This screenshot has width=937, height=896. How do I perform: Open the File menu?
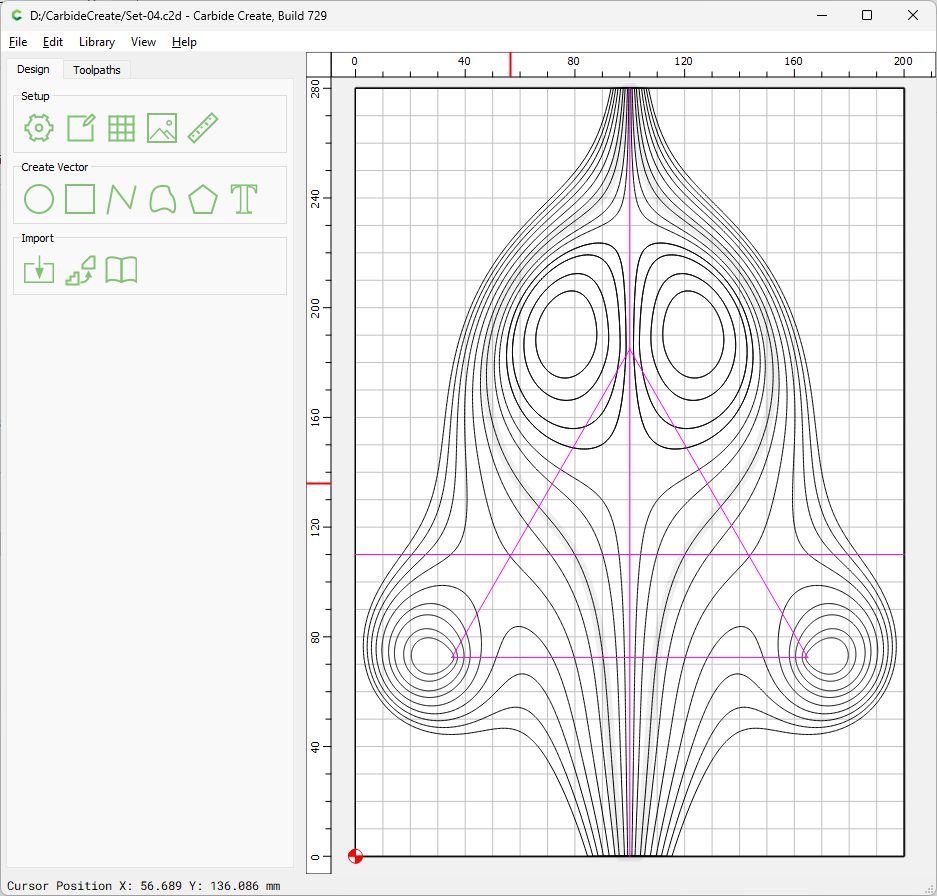[17, 42]
